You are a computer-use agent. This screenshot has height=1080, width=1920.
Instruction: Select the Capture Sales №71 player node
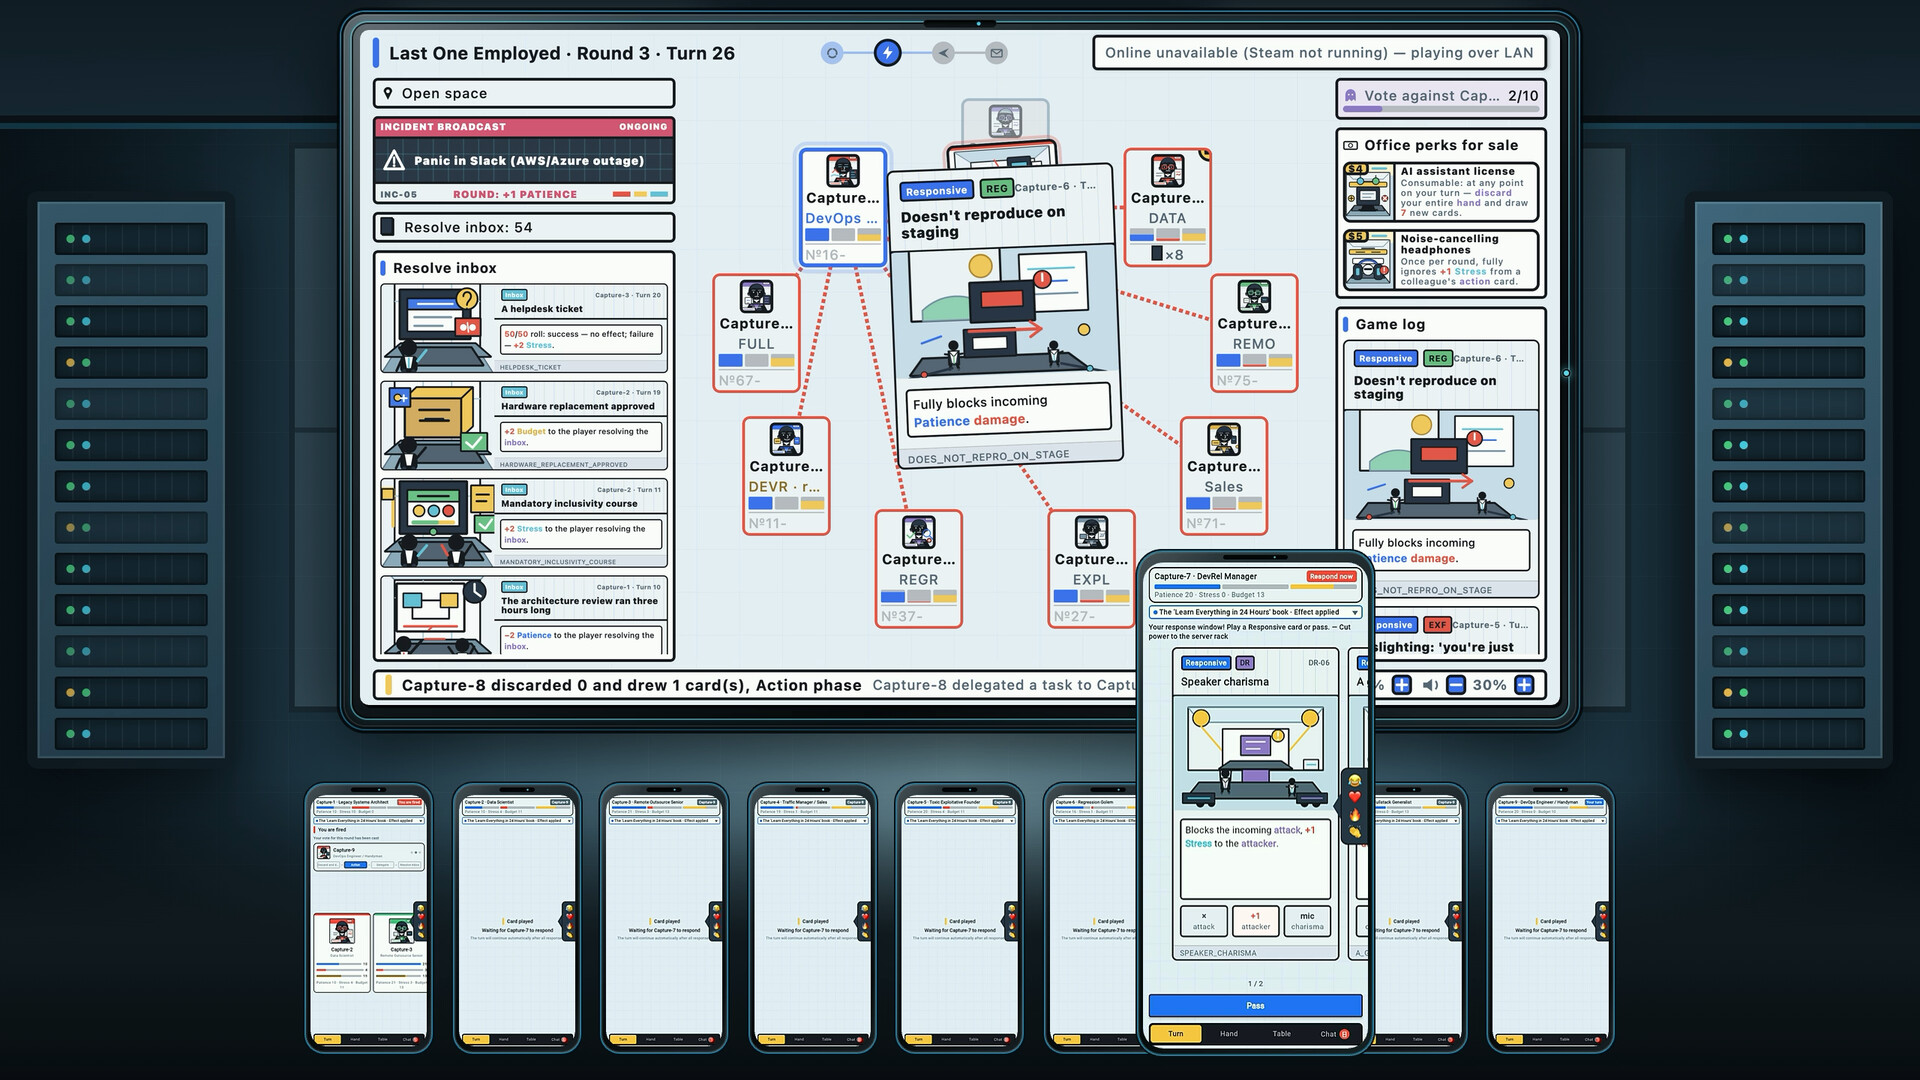pyautogui.click(x=1223, y=476)
